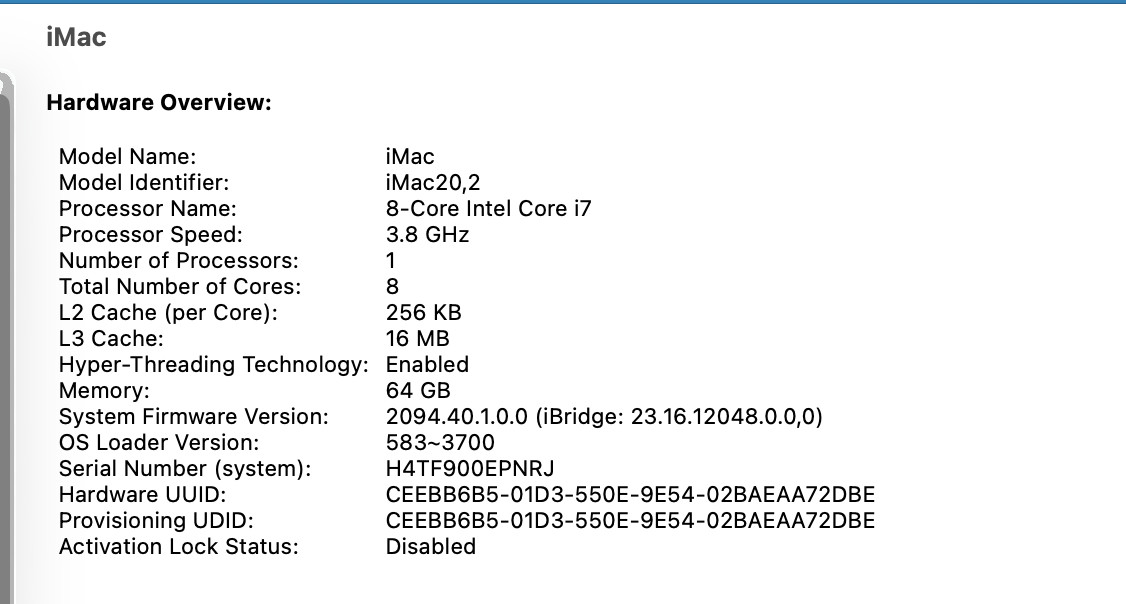Click the Hyper-Threading Technology label
1126x604 pixels.
point(213,364)
